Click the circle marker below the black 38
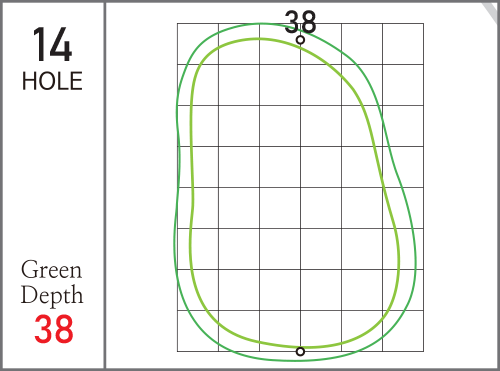The image size is (500, 371). tap(300, 40)
